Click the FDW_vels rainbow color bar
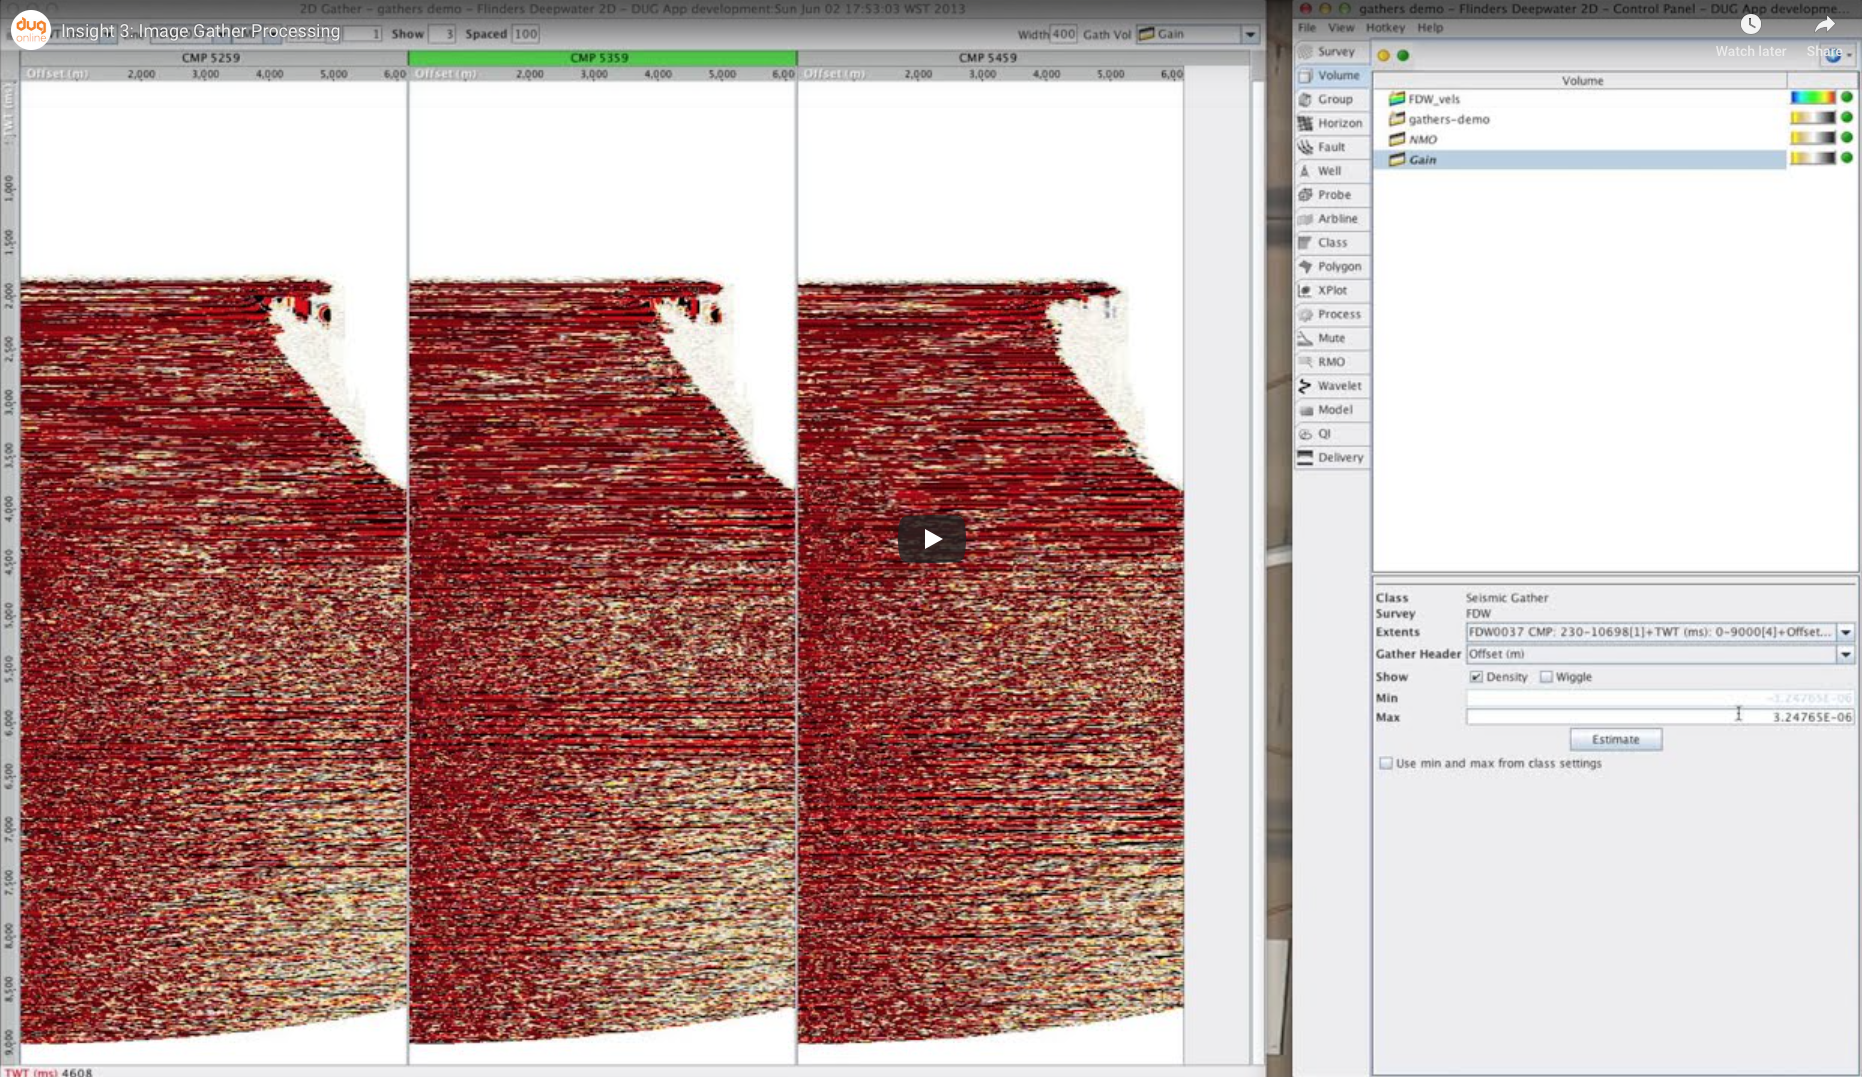1862x1077 pixels. tap(1812, 98)
